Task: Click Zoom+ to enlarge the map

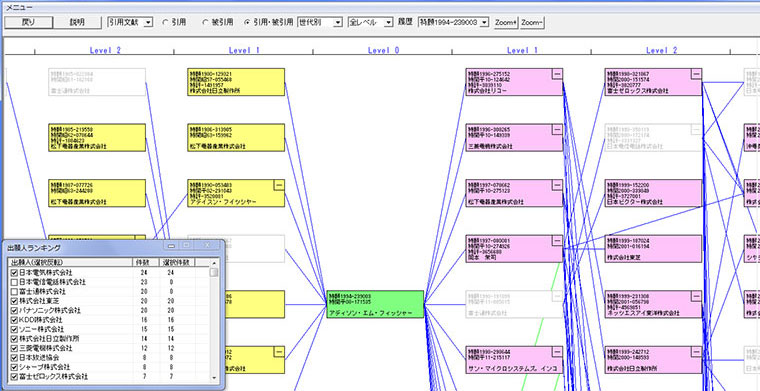Action: (x=506, y=22)
